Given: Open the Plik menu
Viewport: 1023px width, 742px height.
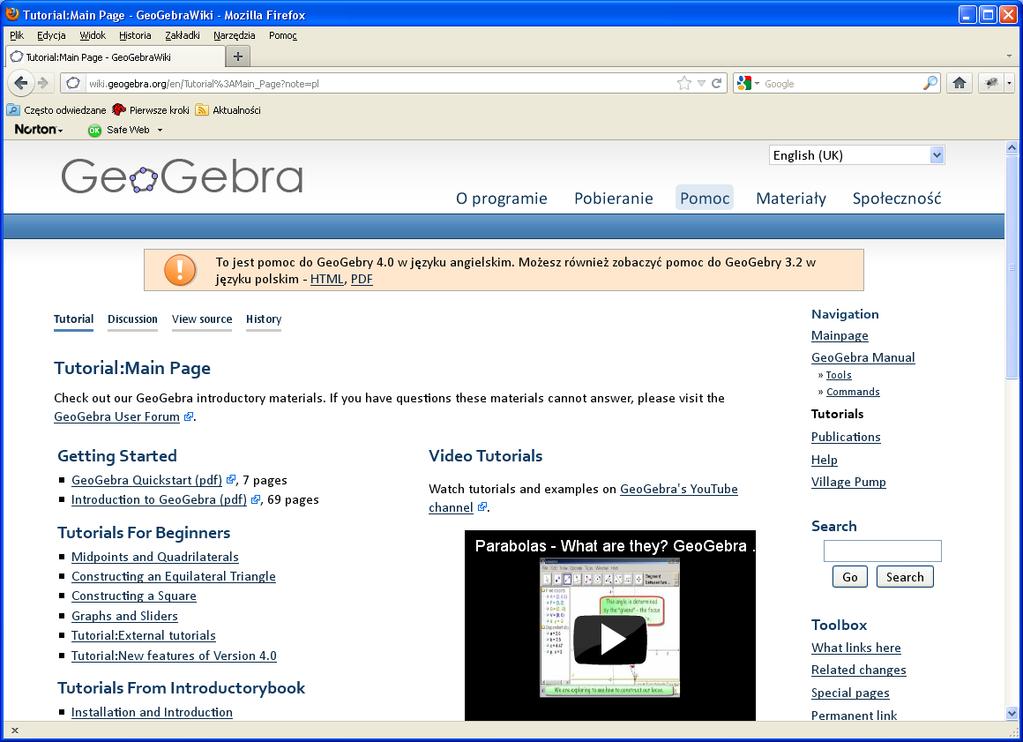Looking at the screenshot, I should [16, 35].
